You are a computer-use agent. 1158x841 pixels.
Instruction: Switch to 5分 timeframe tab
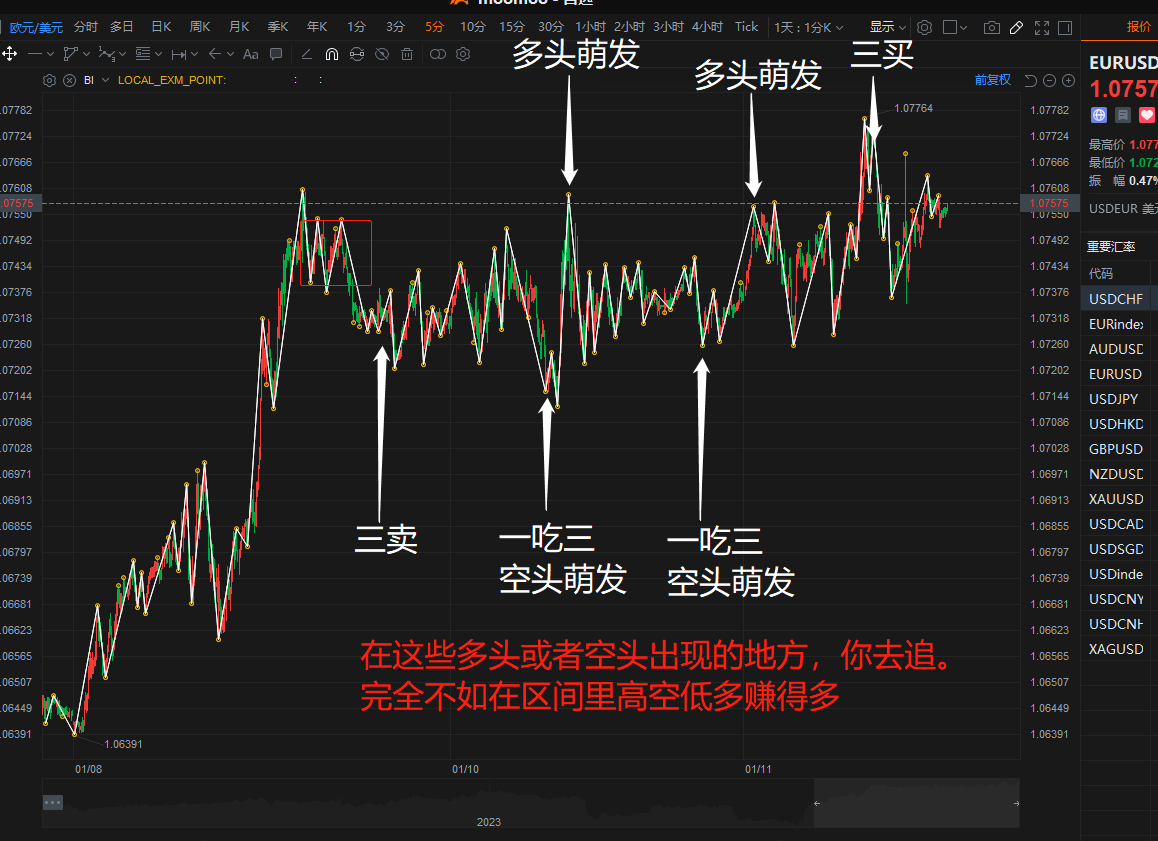[434, 27]
